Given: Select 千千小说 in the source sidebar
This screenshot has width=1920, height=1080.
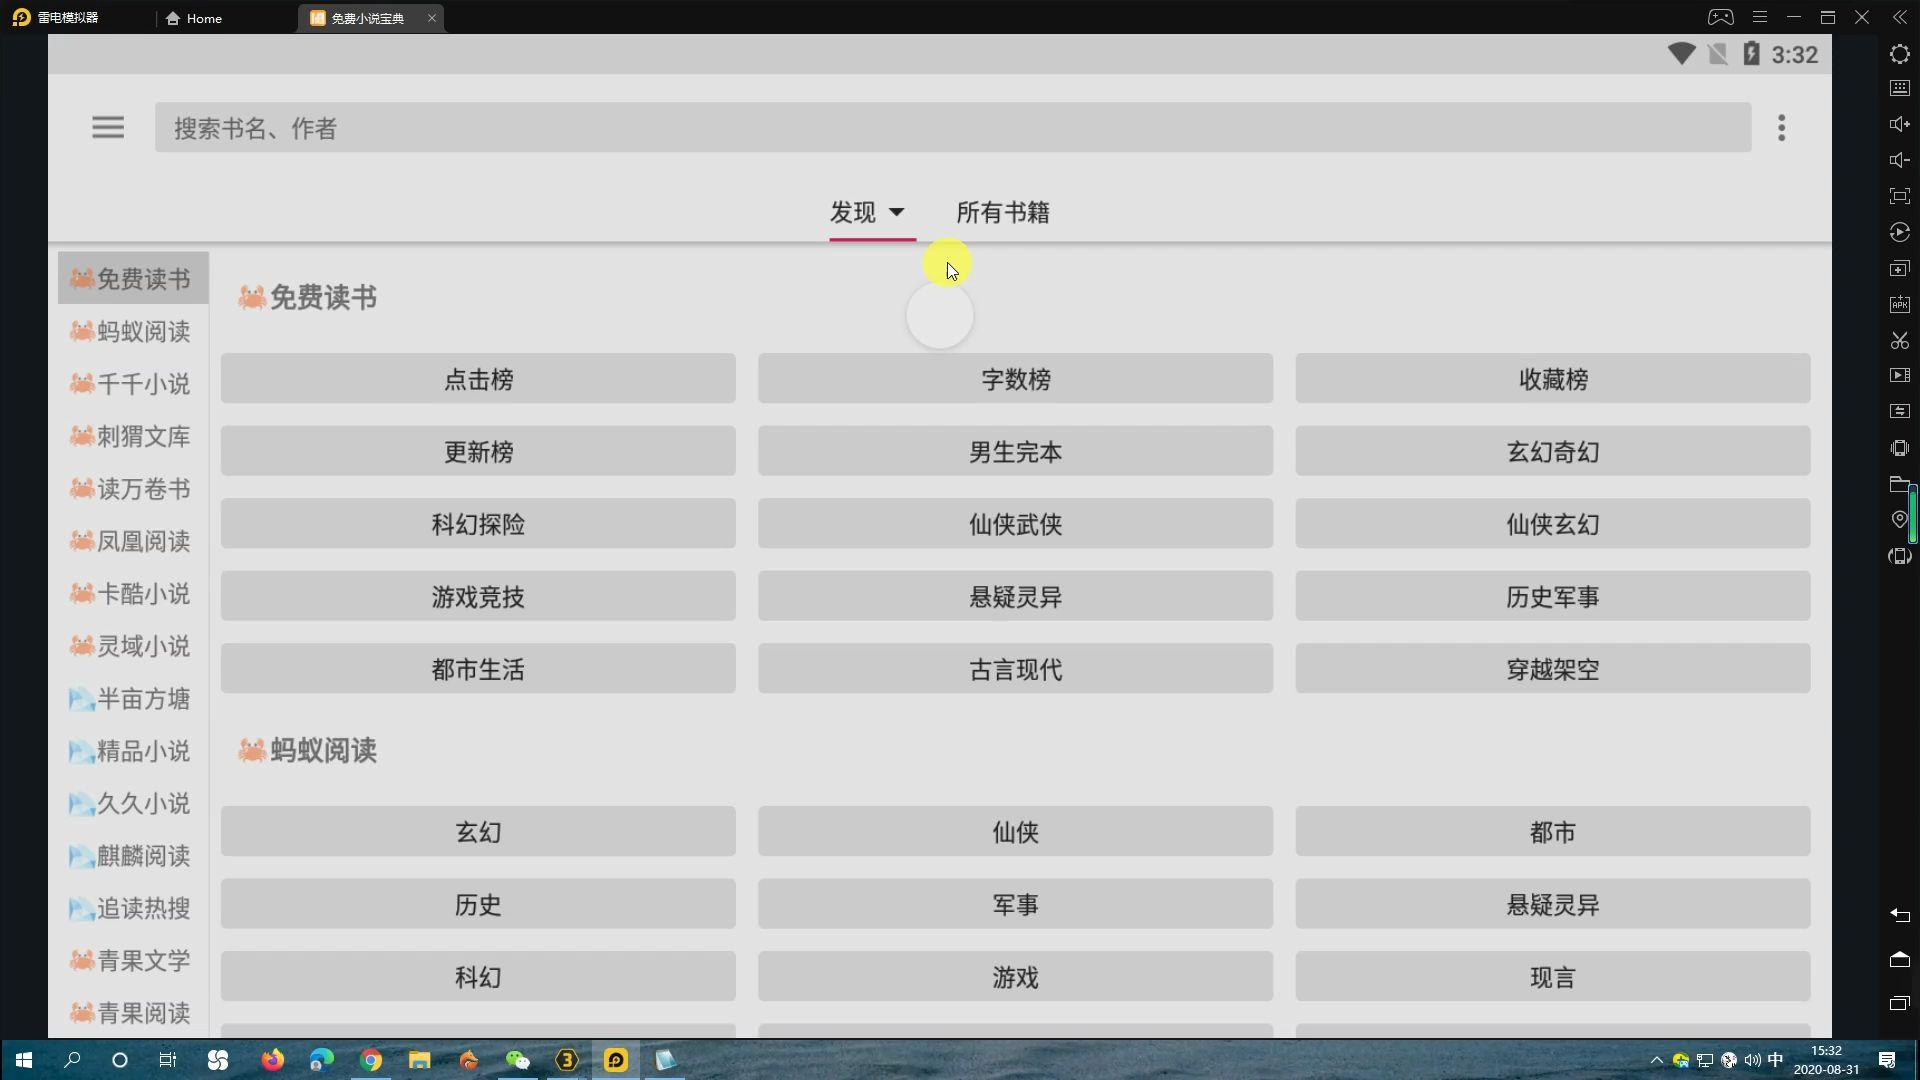Looking at the screenshot, I should click(133, 384).
